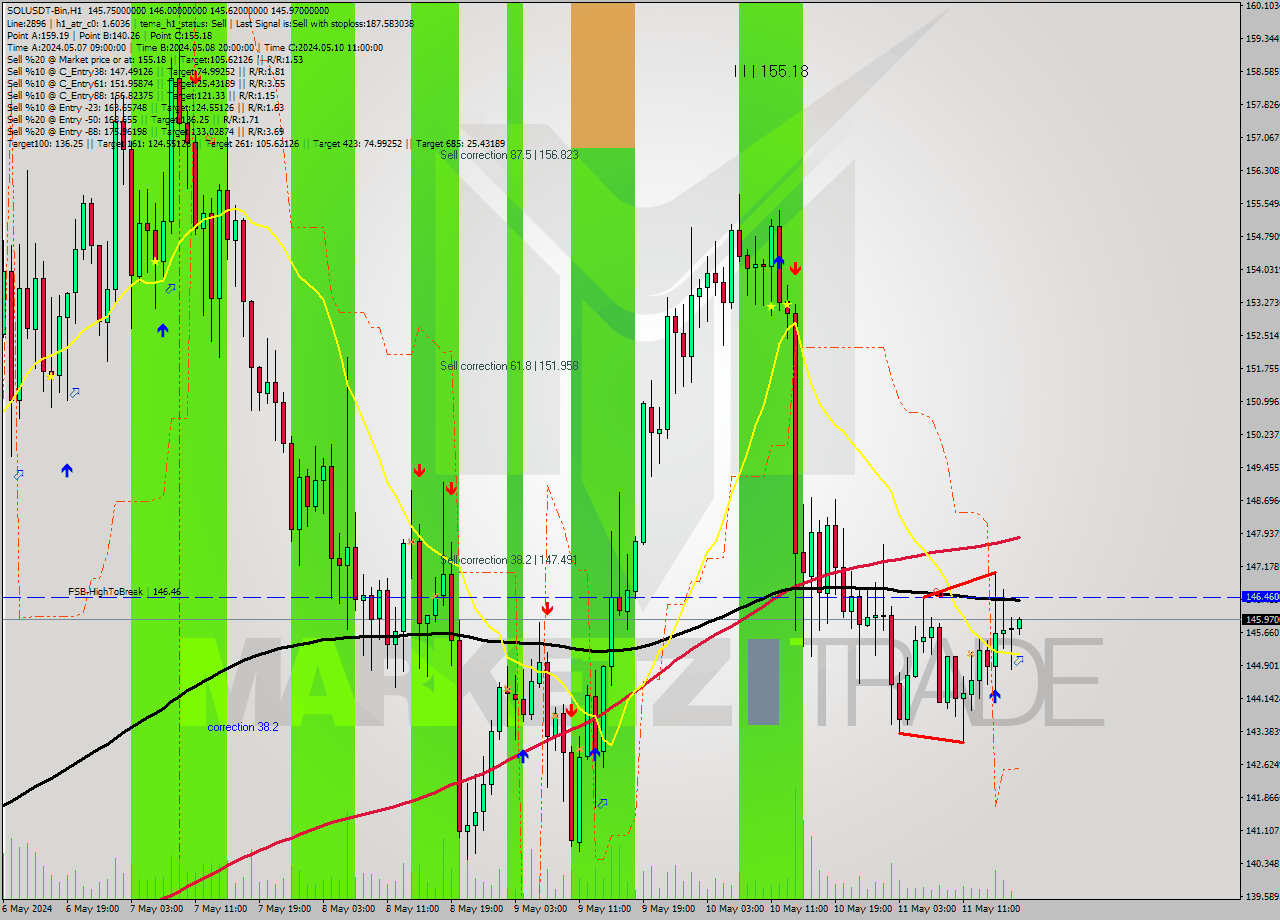This screenshot has width=1280, height=920.
Task: Click the 145.970 current price tag
Action: 1260,619
